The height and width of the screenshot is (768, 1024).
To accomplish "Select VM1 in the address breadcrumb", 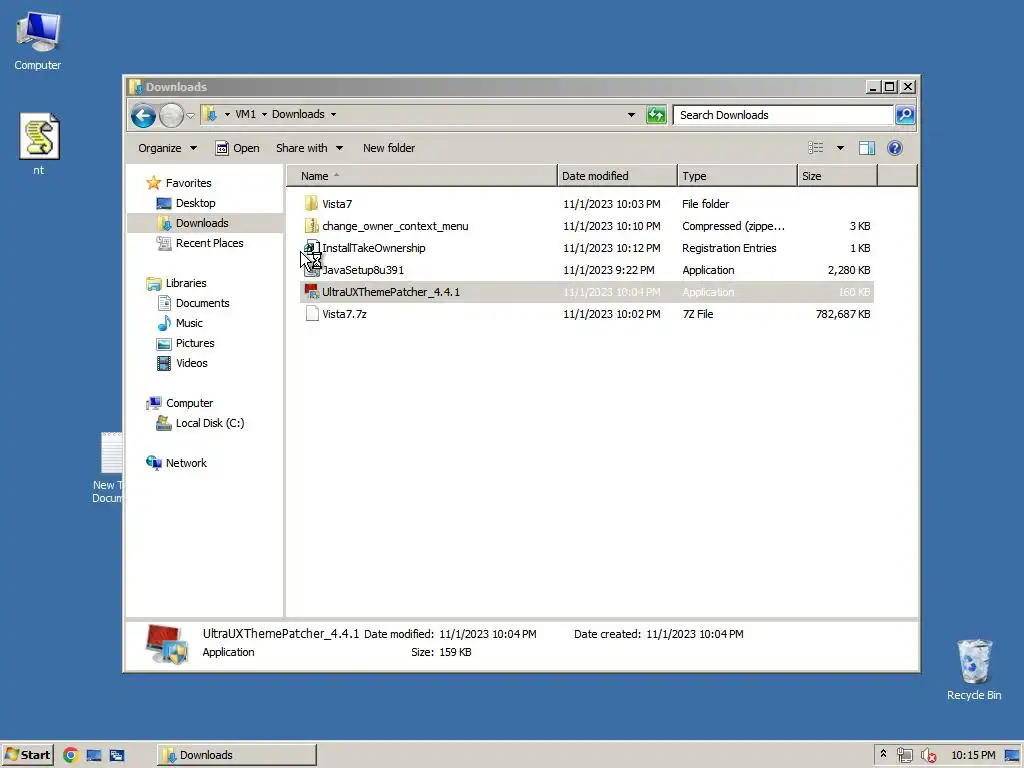I will [246, 114].
